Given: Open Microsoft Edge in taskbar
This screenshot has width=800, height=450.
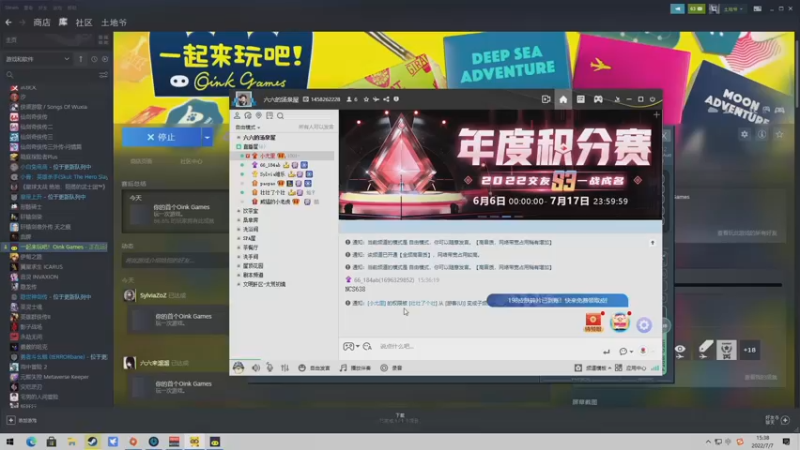Looking at the screenshot, I should (x=31, y=442).
